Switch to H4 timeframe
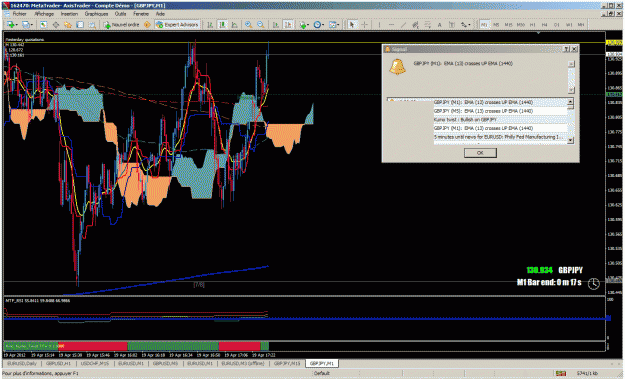The width and height of the screenshot is (625, 379). [544, 25]
